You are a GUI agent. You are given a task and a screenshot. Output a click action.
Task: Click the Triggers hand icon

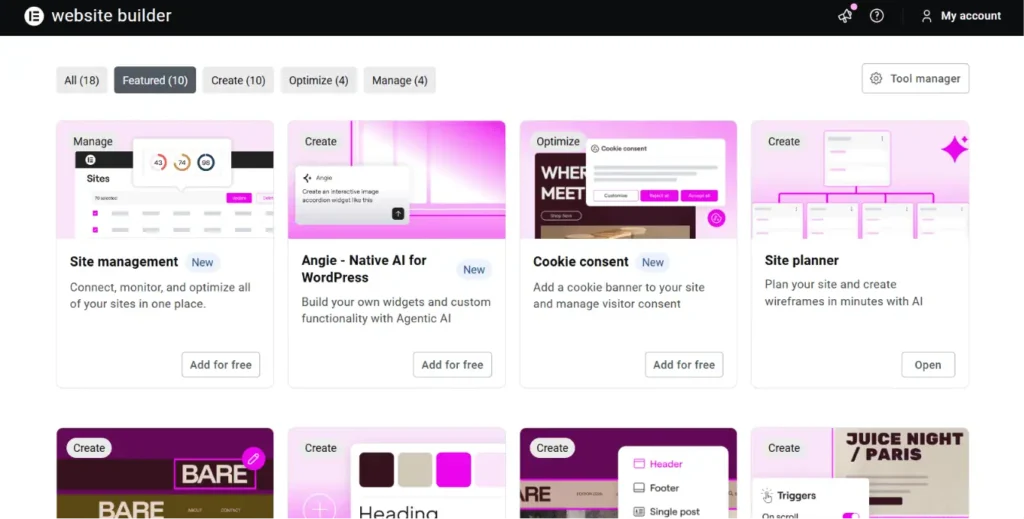pos(767,495)
